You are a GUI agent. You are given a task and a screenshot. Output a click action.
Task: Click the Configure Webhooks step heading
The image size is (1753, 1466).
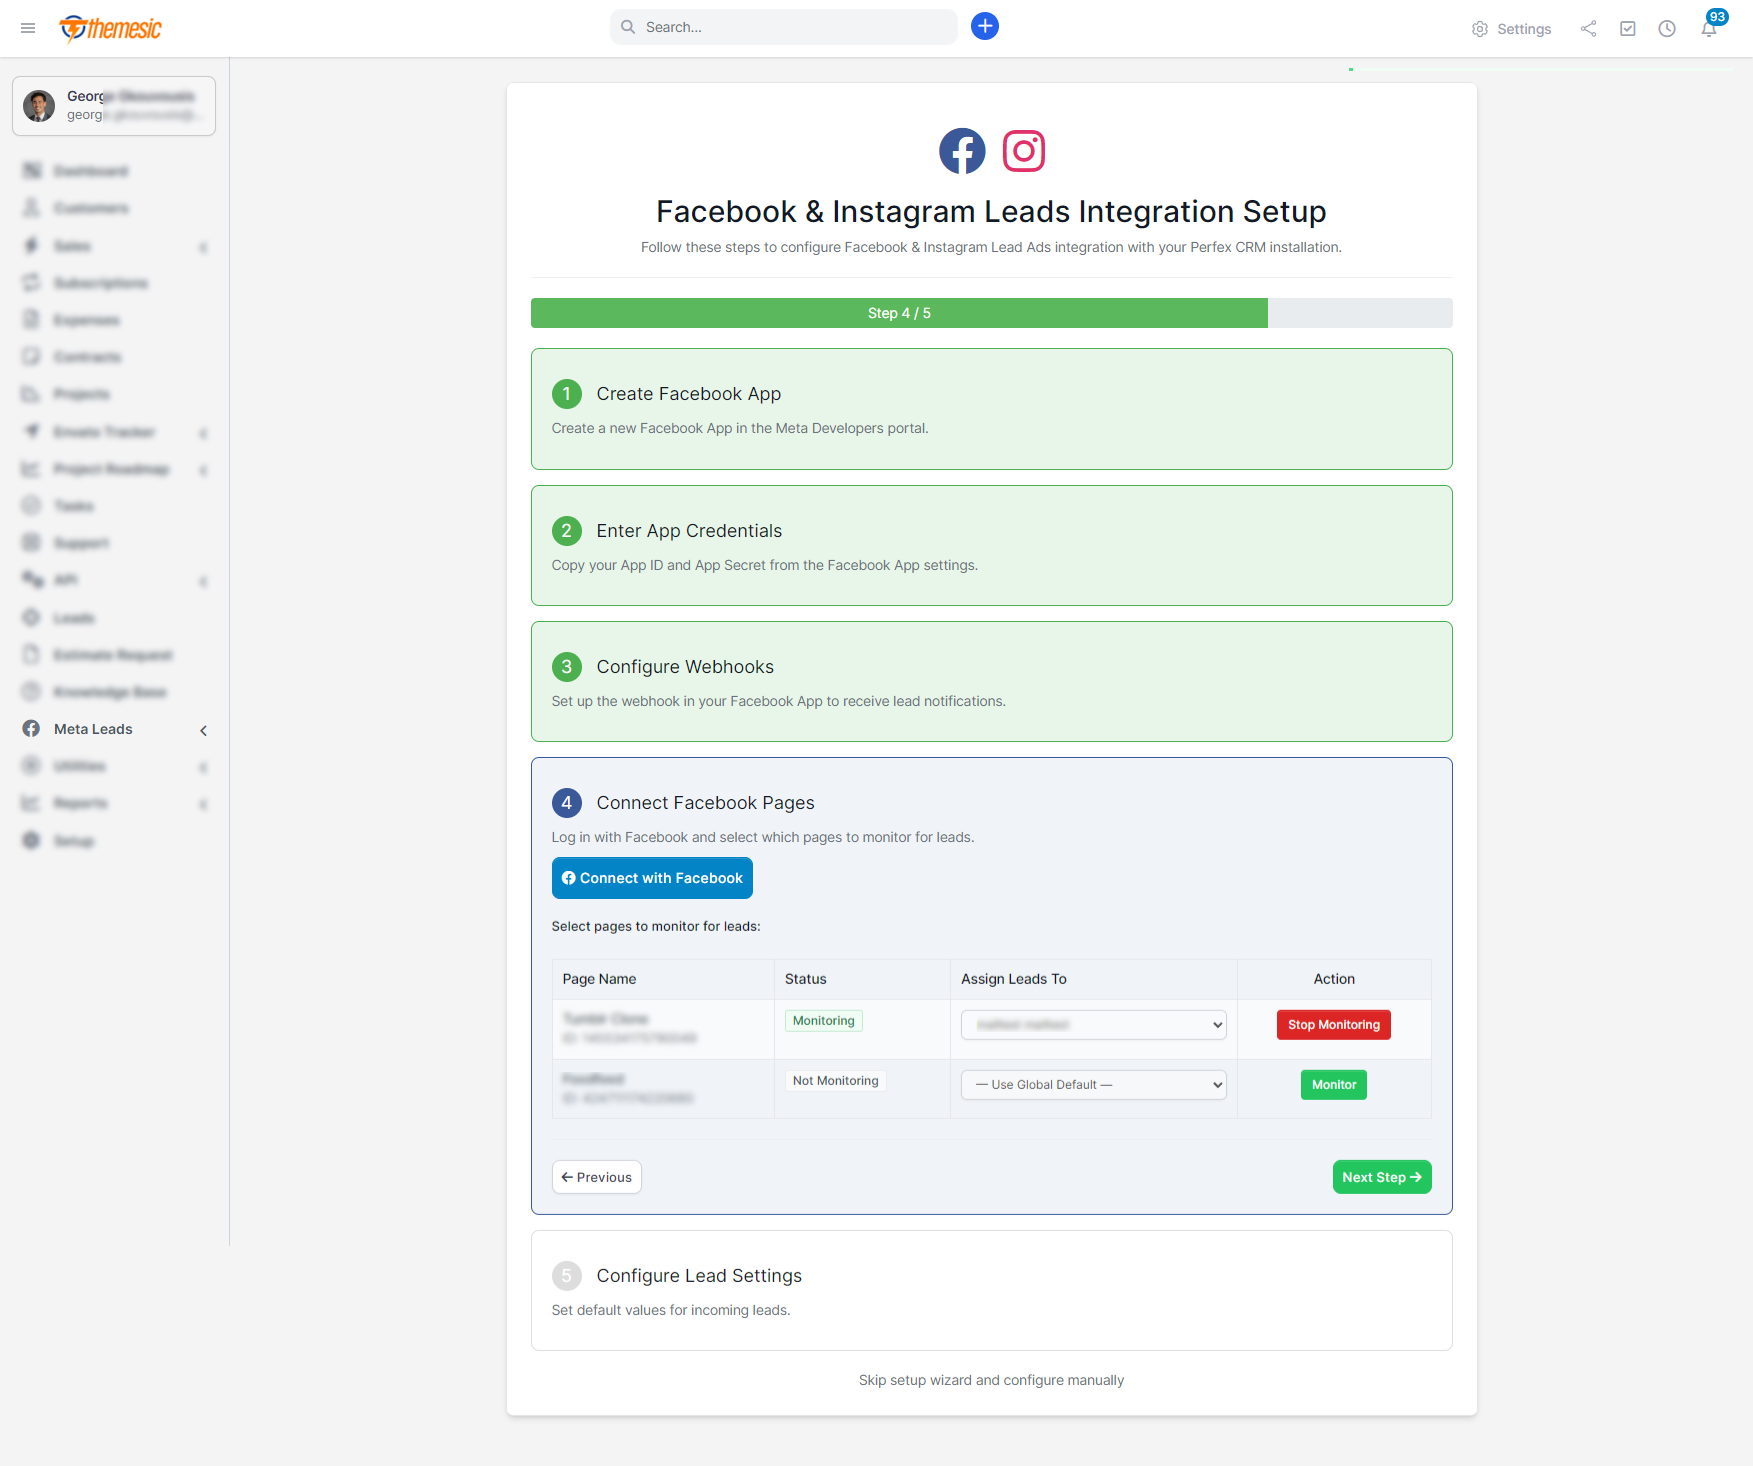click(686, 667)
